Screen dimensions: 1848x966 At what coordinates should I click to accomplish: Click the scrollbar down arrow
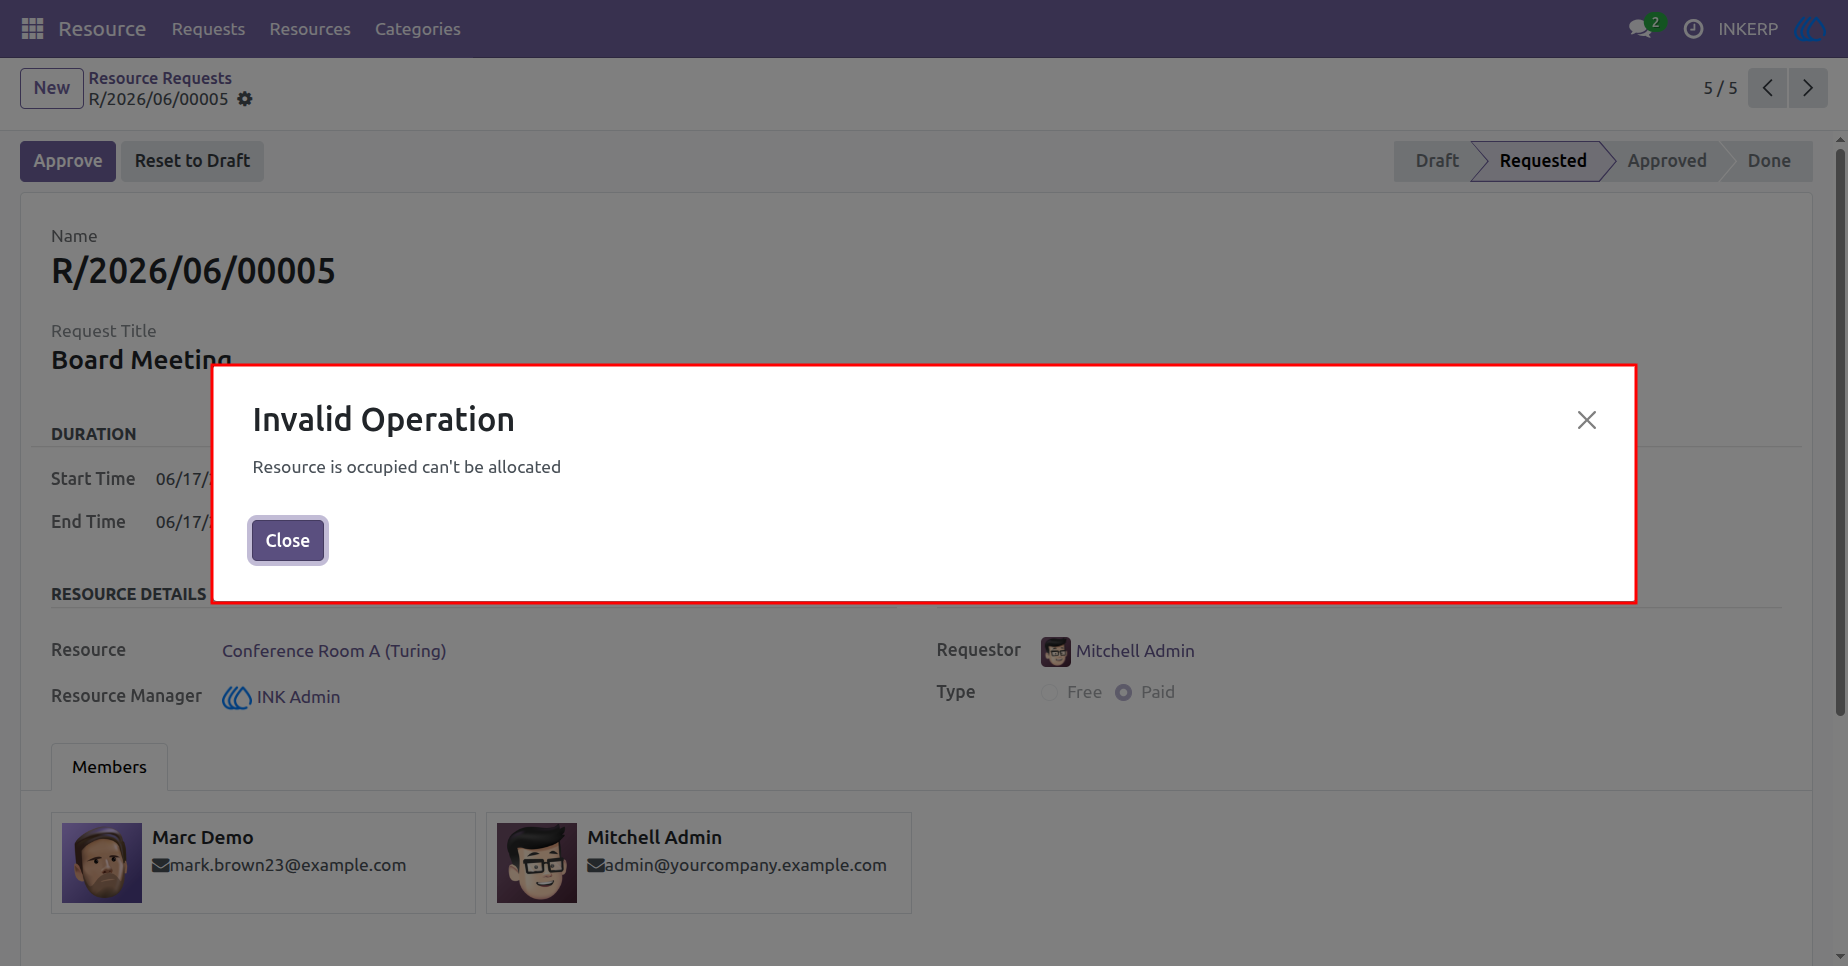tap(1840, 957)
